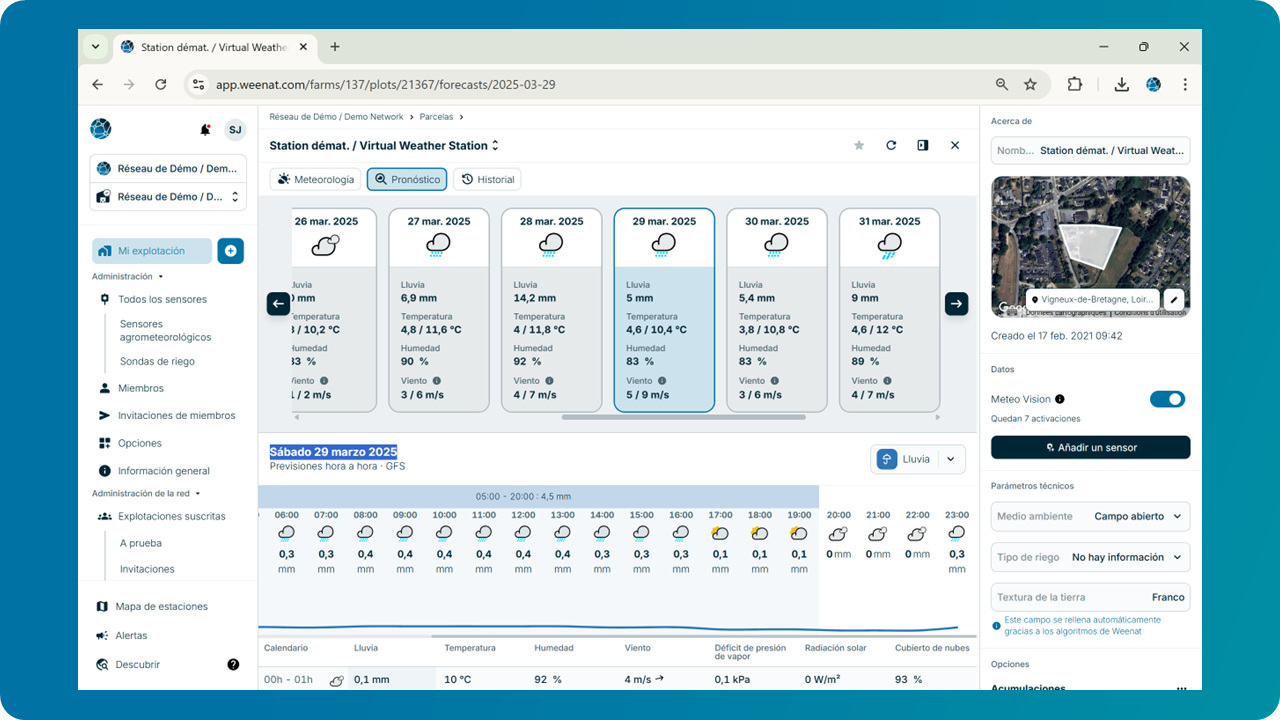This screenshot has height=720, width=1280.
Task: Open station selector chevron next to Virtual Weather Station
Action: point(495,146)
